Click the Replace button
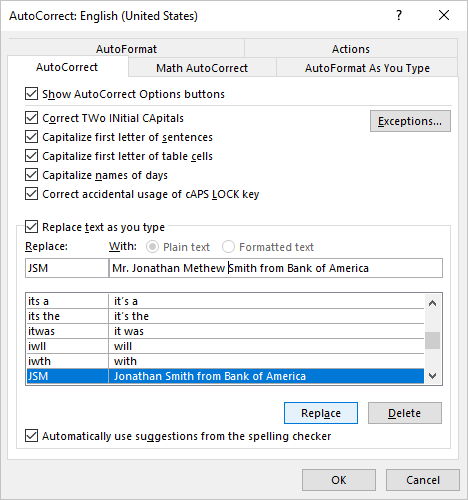Image resolution: width=468 pixels, height=500 pixels. pos(321,413)
